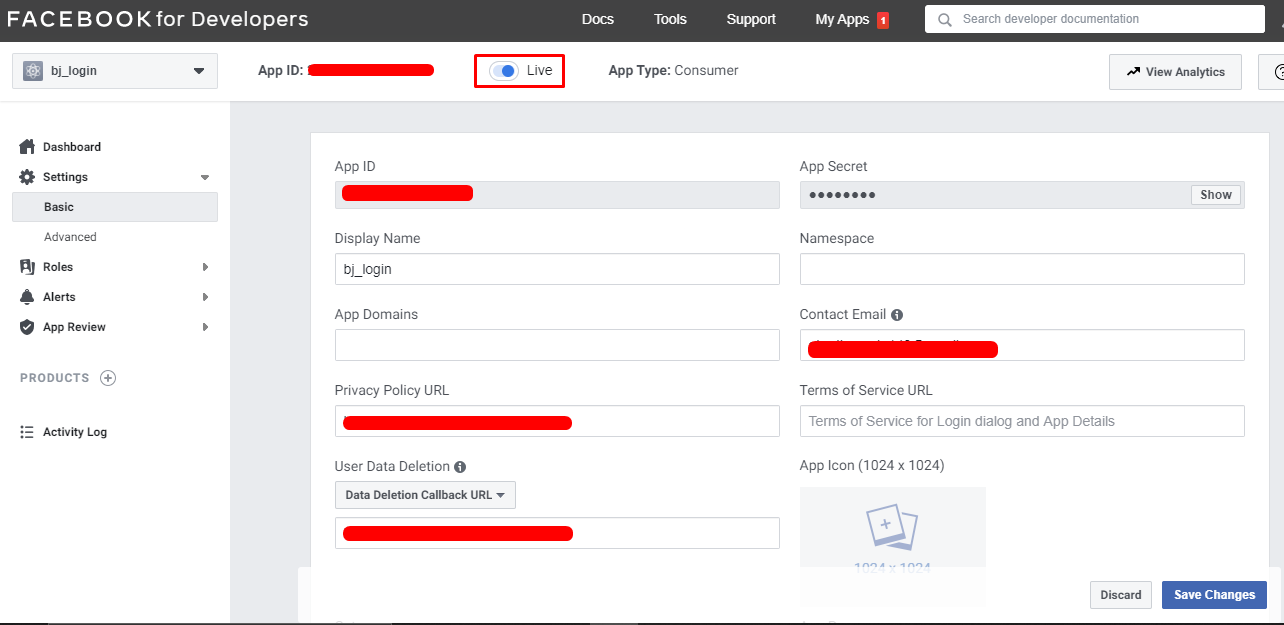Image resolution: width=1284 pixels, height=625 pixels.
Task: Open Alerts using the bell icon
Action: [27, 296]
